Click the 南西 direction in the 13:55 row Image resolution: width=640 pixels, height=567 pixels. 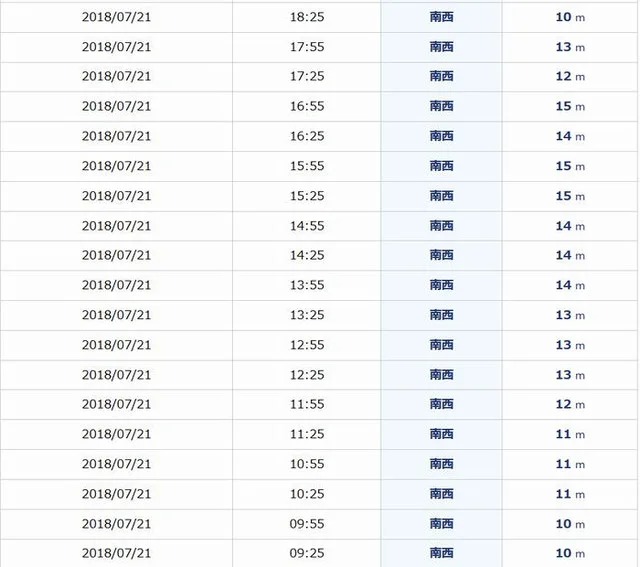point(441,285)
